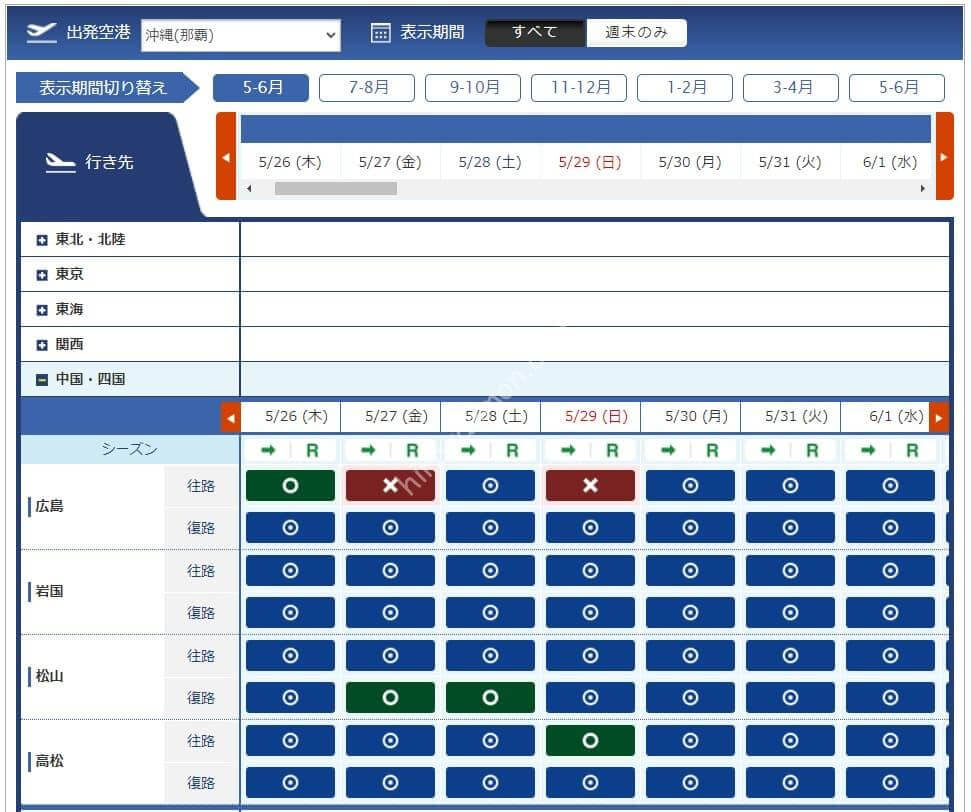Image resolution: width=971 pixels, height=812 pixels.
Task: Select 広島 復路 on 5/31
Action: click(x=790, y=528)
